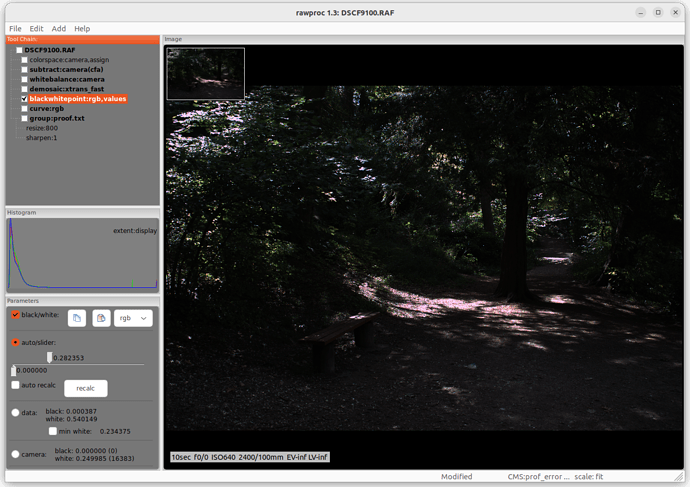Image resolution: width=690 pixels, height=487 pixels.
Task: Click the window resize grip in status bar
Action: (x=680, y=476)
